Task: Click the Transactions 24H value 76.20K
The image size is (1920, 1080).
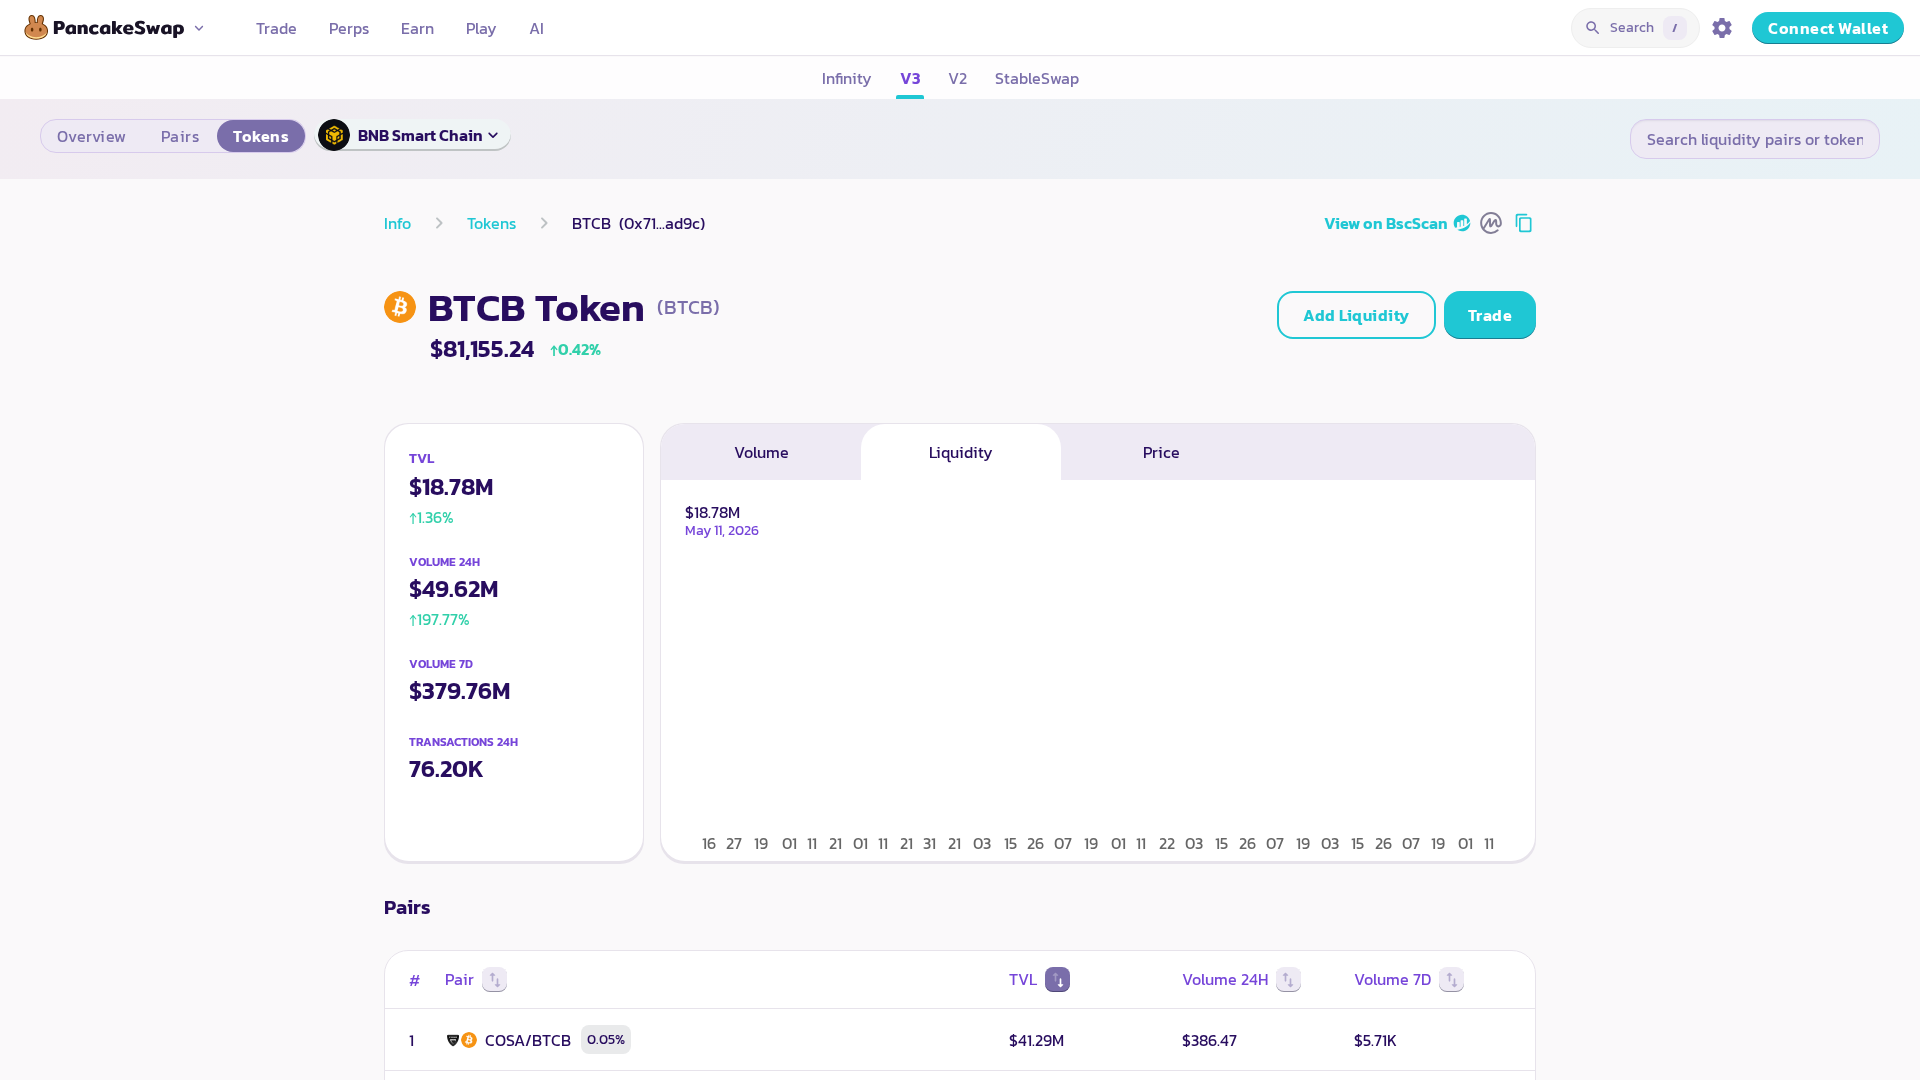Action: (x=446, y=769)
